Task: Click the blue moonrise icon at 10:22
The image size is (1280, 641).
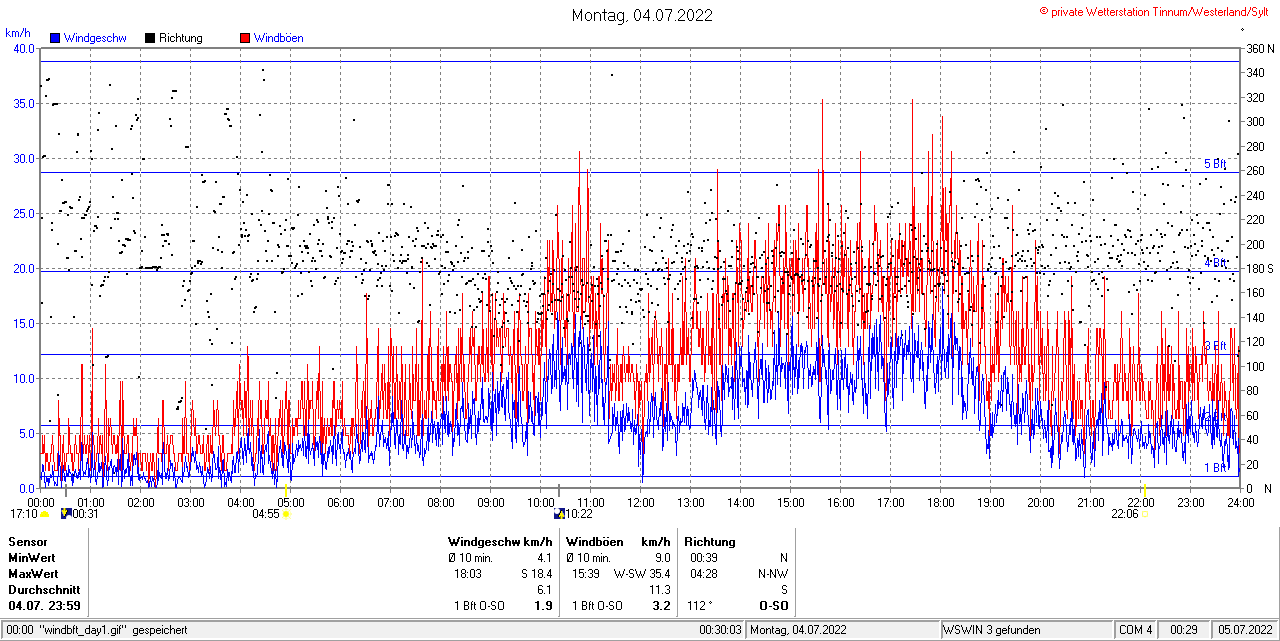Action: (559, 514)
